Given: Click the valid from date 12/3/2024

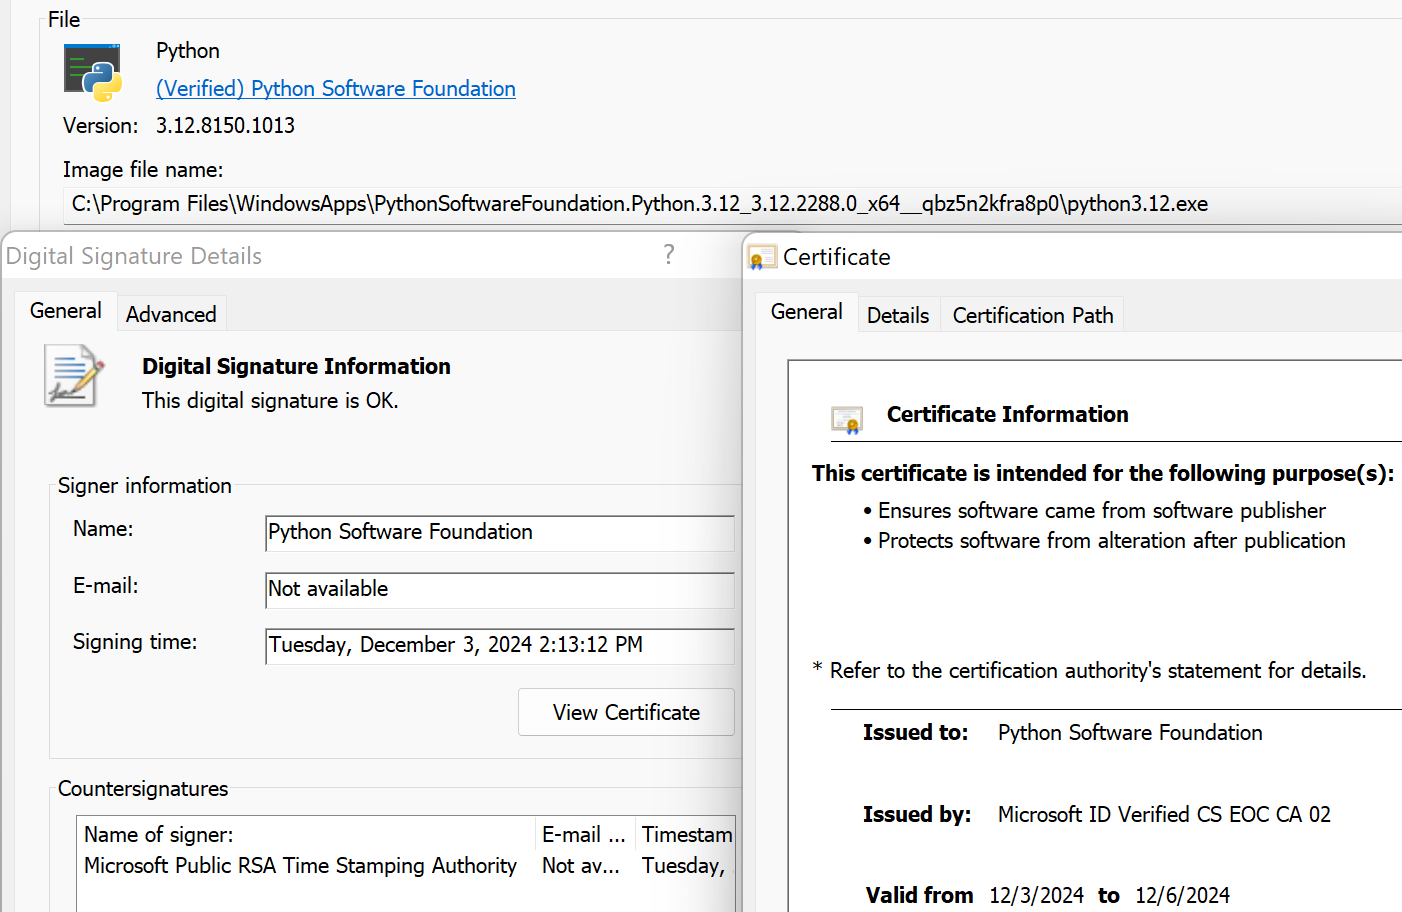Looking at the screenshot, I should coord(1036,896).
